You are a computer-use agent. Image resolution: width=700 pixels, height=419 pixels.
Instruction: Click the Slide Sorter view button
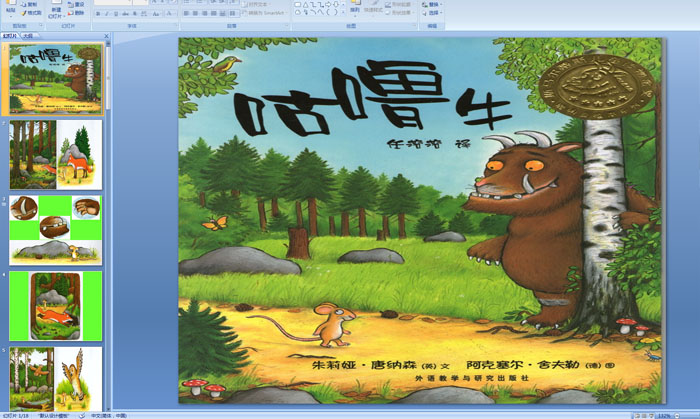click(x=644, y=416)
